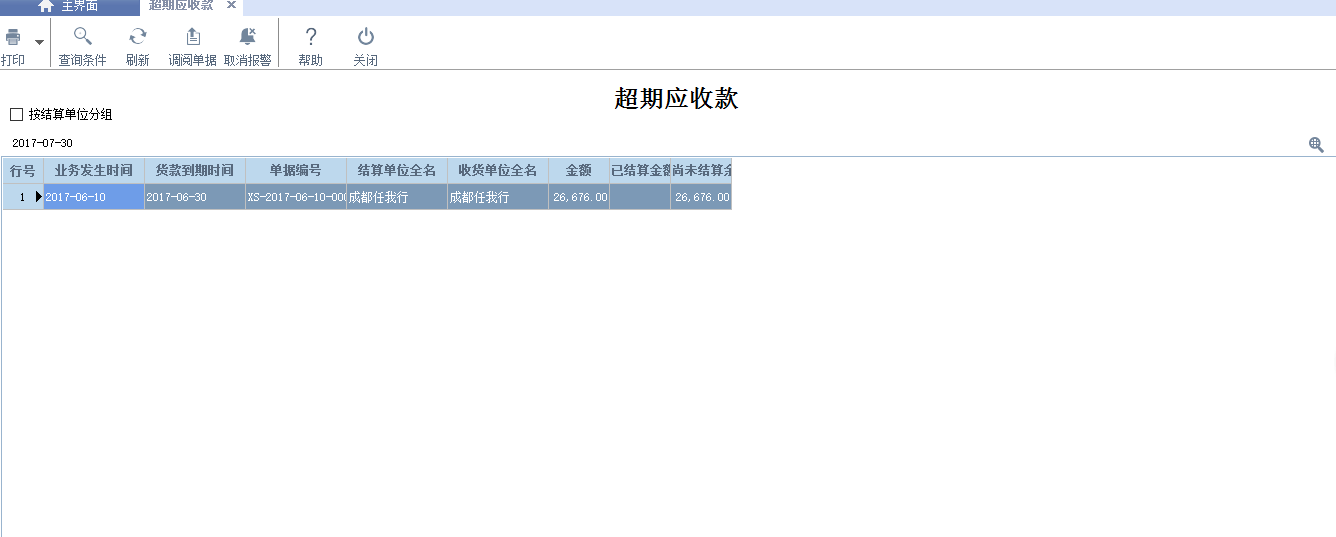Click the 关闭 power icon
Image resolution: width=1336 pixels, height=537 pixels.
pos(366,38)
